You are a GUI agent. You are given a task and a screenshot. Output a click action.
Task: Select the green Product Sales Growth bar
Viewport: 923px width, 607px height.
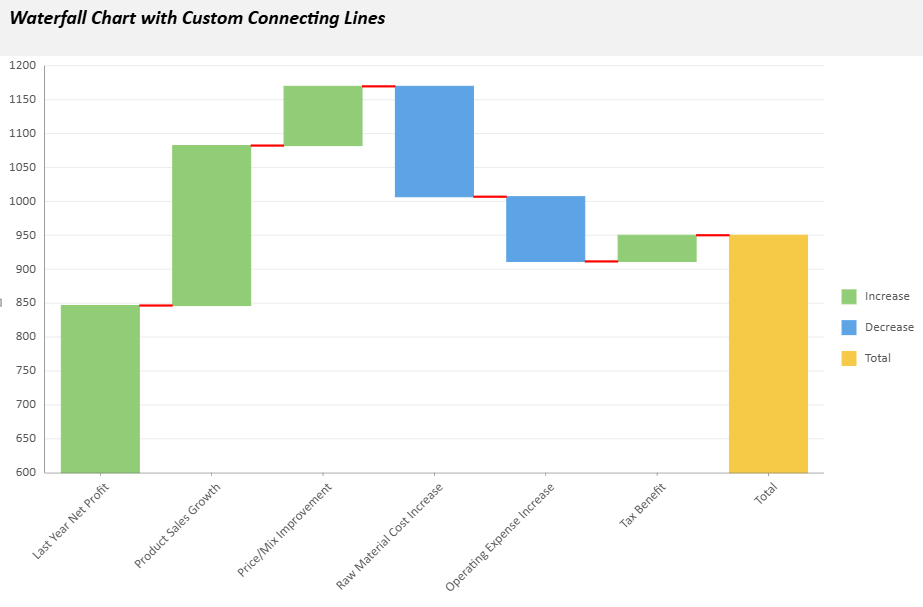(x=211, y=225)
